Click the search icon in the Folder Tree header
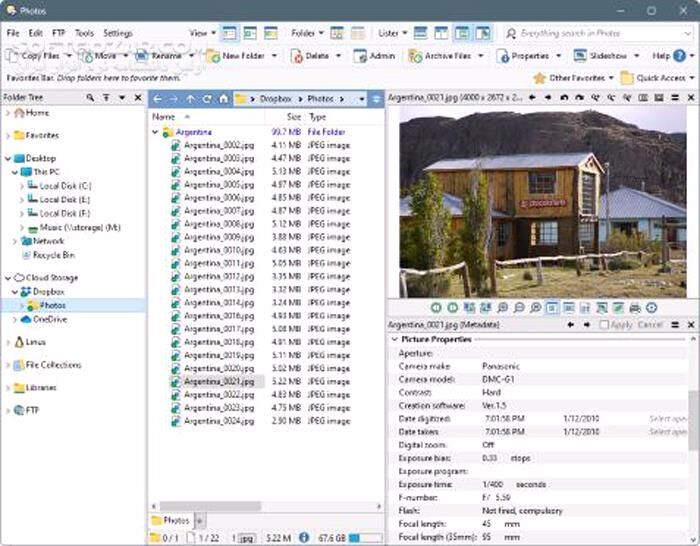Screen dimensions: 700x546 [90, 98]
